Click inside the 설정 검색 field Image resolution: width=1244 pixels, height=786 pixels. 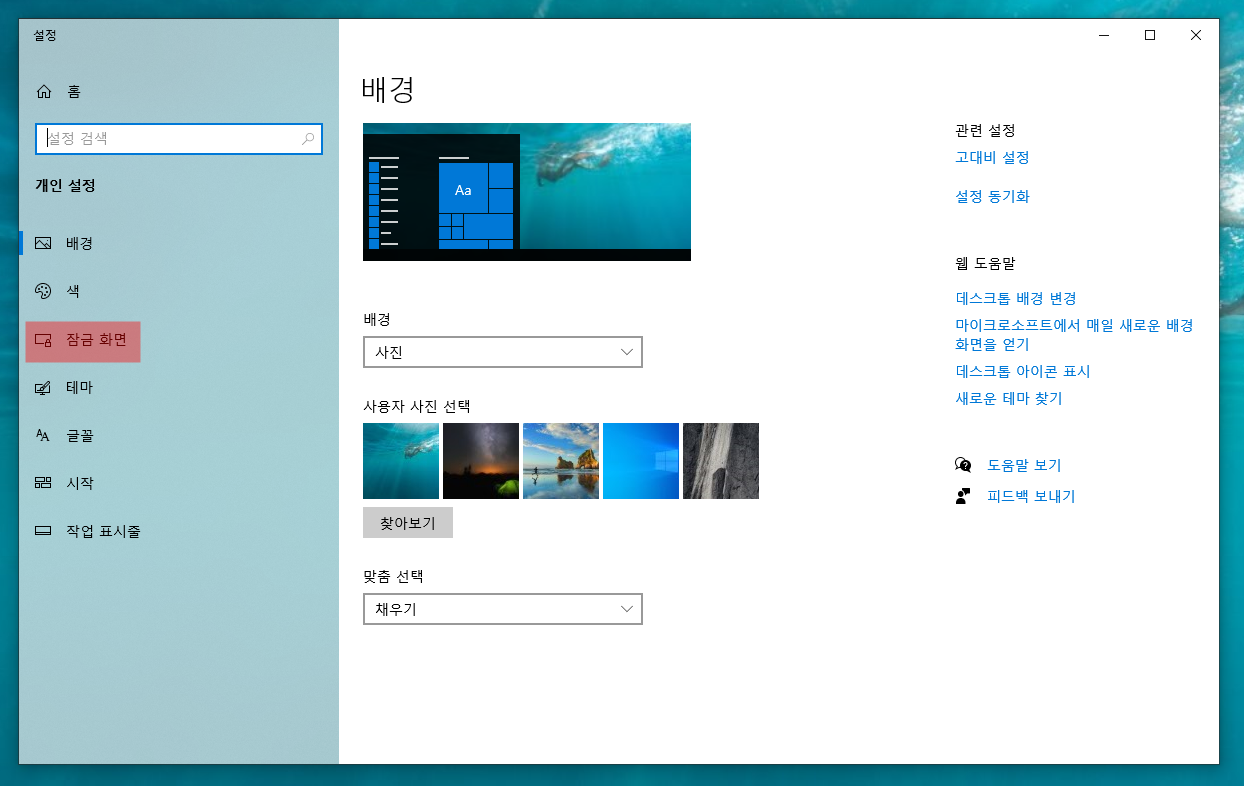[179, 139]
